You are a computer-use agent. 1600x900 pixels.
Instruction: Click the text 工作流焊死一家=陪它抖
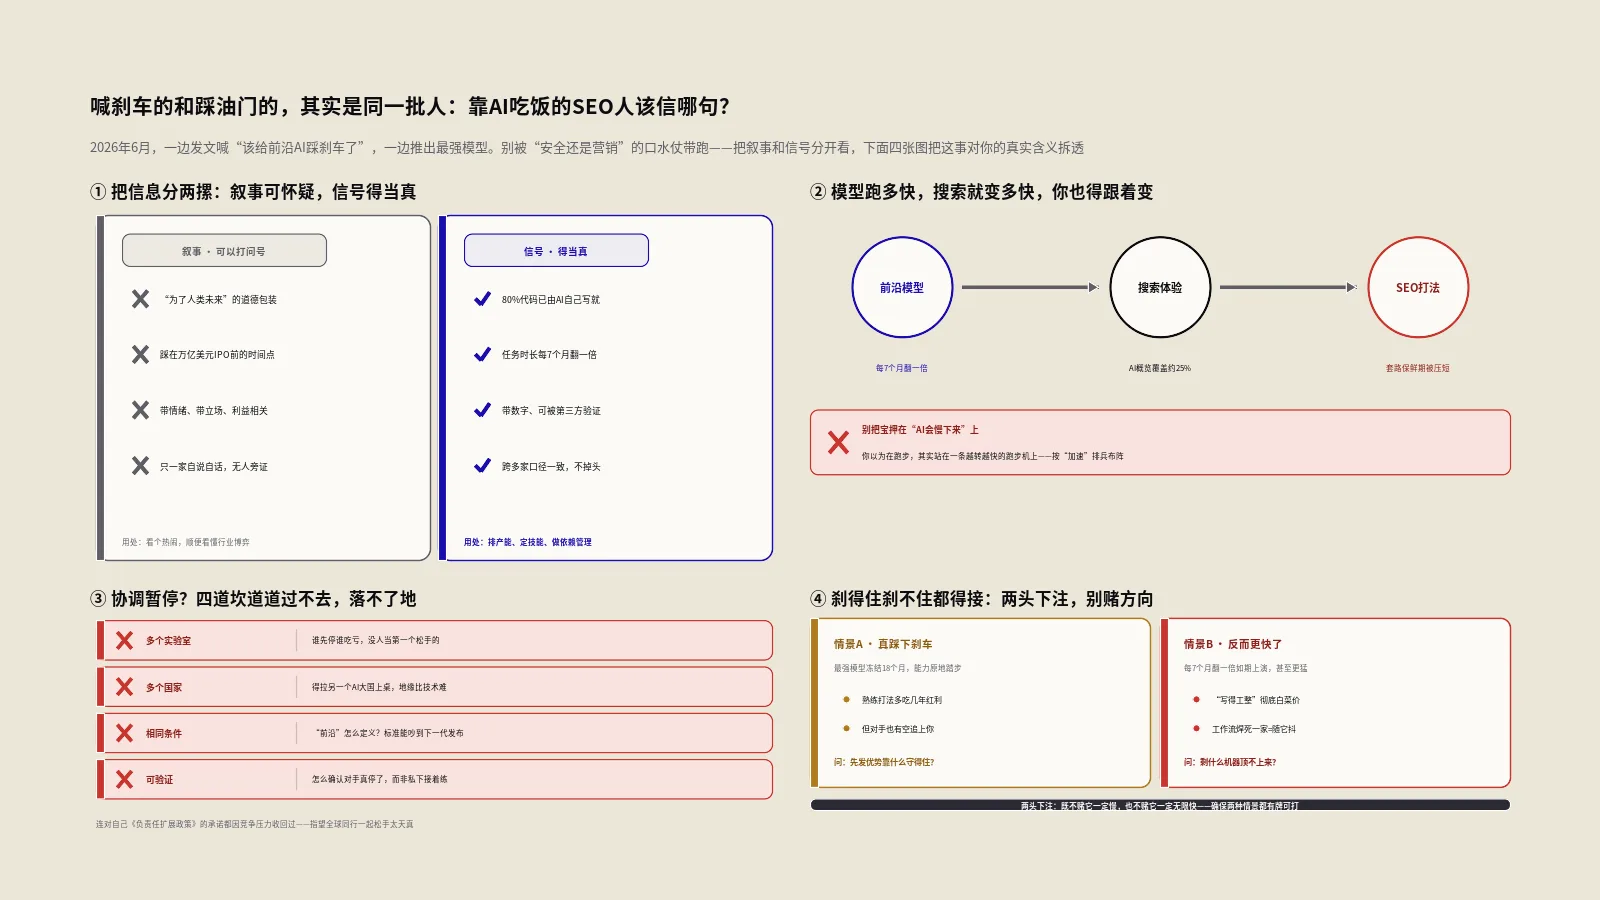[1254, 729]
